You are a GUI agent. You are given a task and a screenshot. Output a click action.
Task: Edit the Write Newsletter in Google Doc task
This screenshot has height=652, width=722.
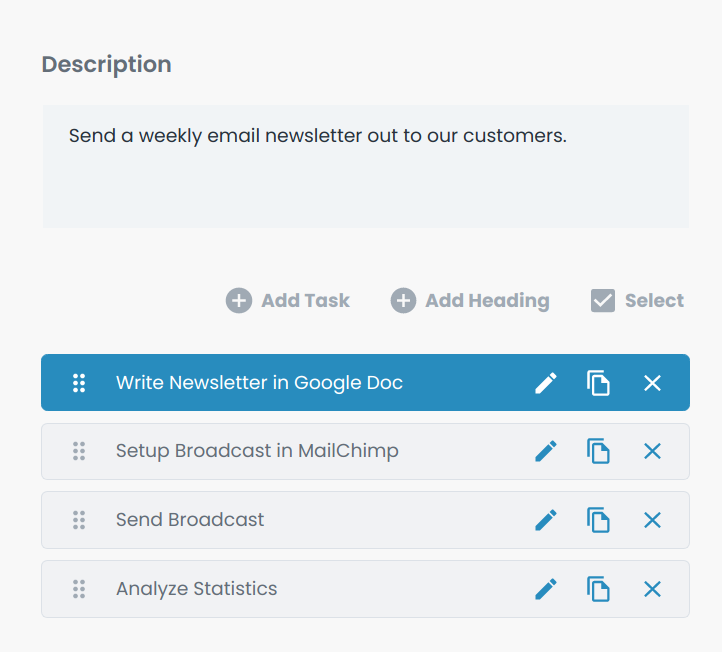[x=546, y=383]
